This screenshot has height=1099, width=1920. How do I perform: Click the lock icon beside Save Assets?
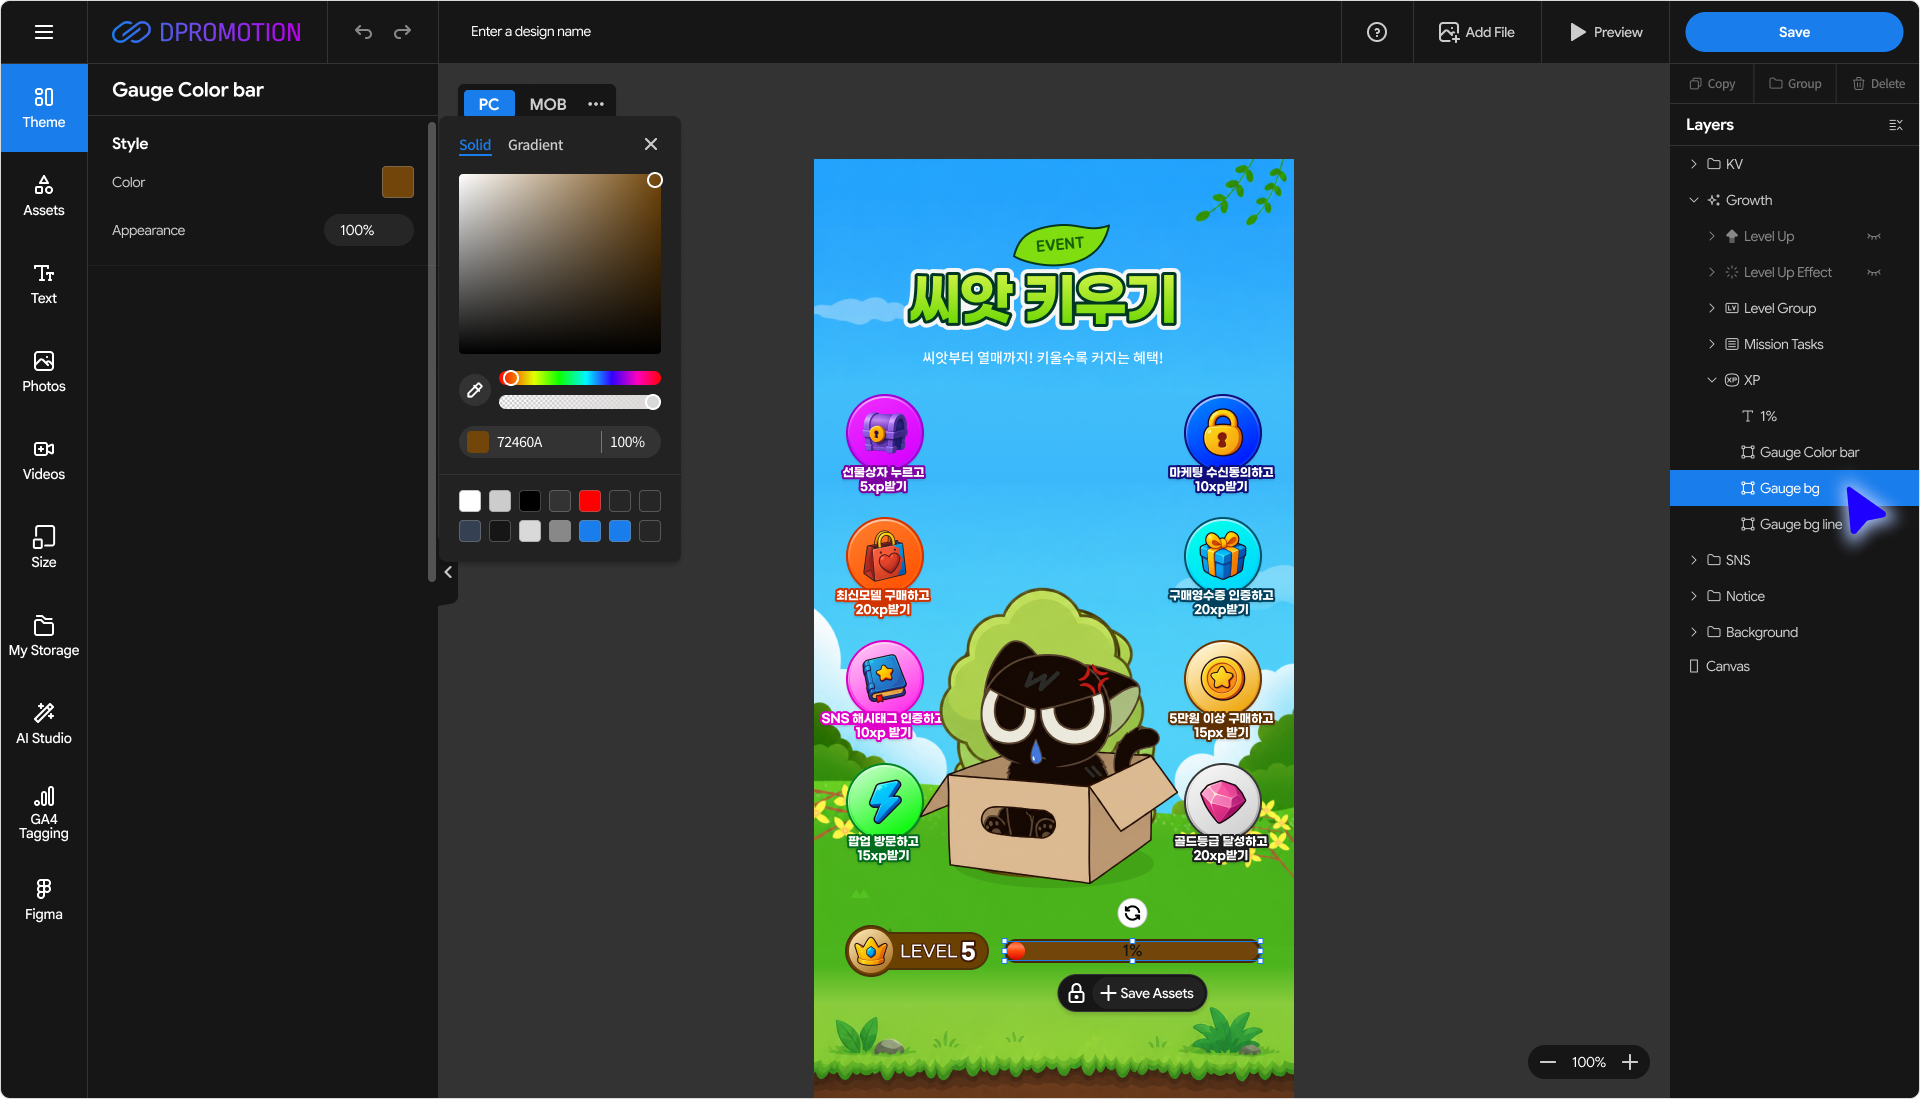[x=1076, y=993]
